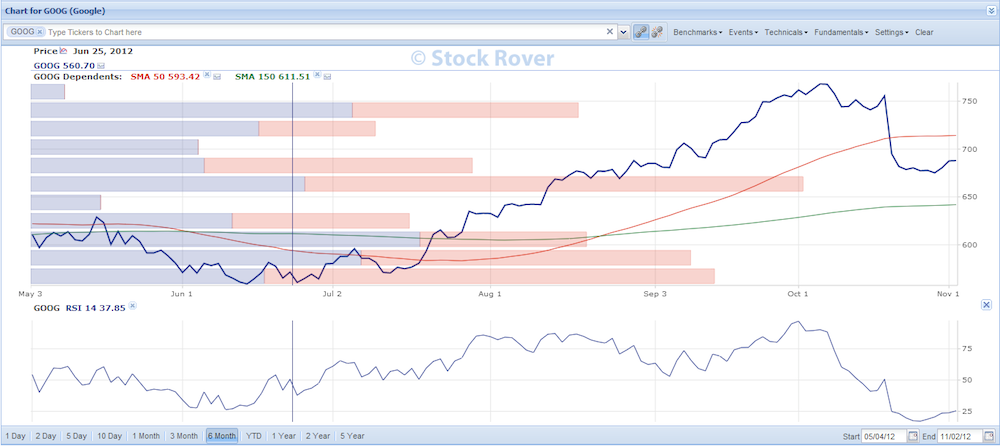Click the Clear button in toolbar
Image resolution: width=1000 pixels, height=446 pixels.
point(924,32)
